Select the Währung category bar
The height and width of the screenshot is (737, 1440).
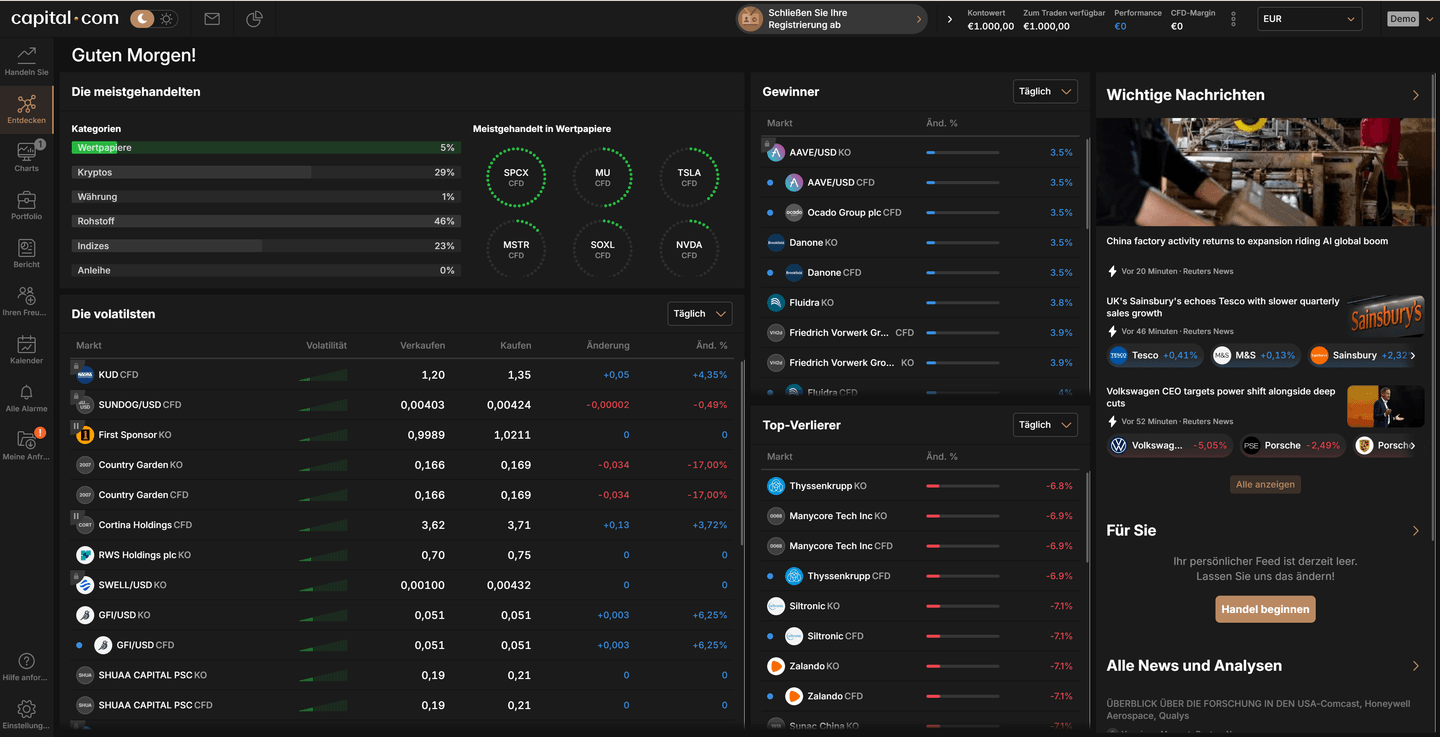coord(266,197)
